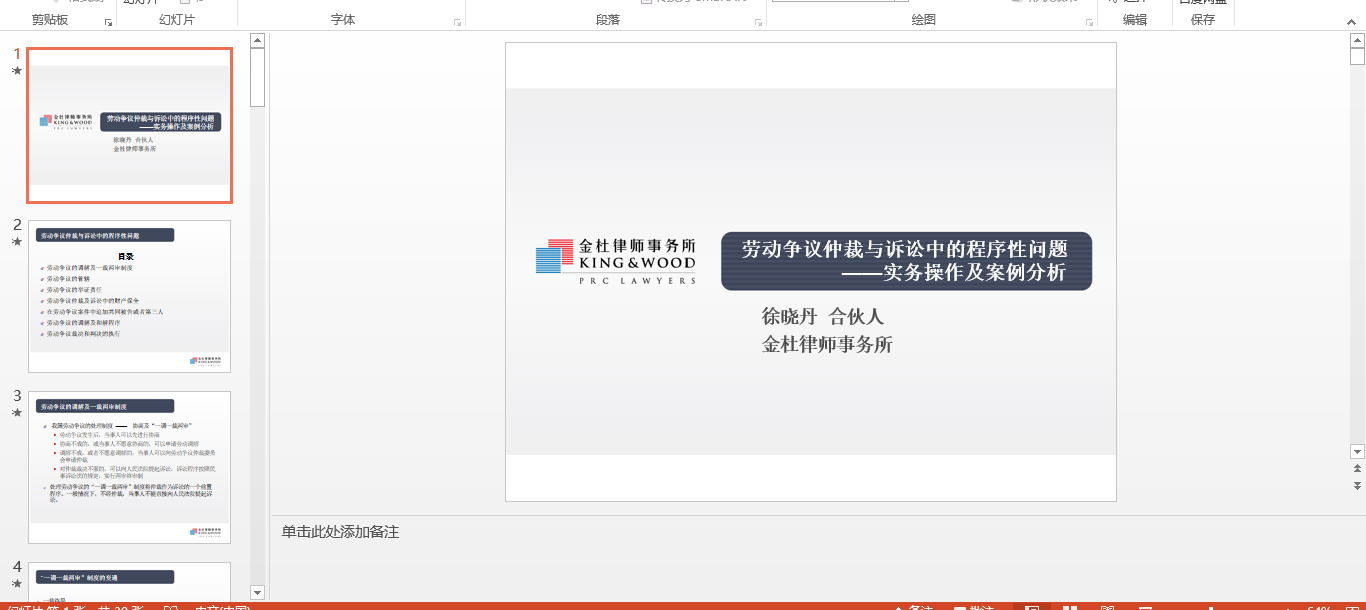Click the animation star icon under slide 2

16,241
